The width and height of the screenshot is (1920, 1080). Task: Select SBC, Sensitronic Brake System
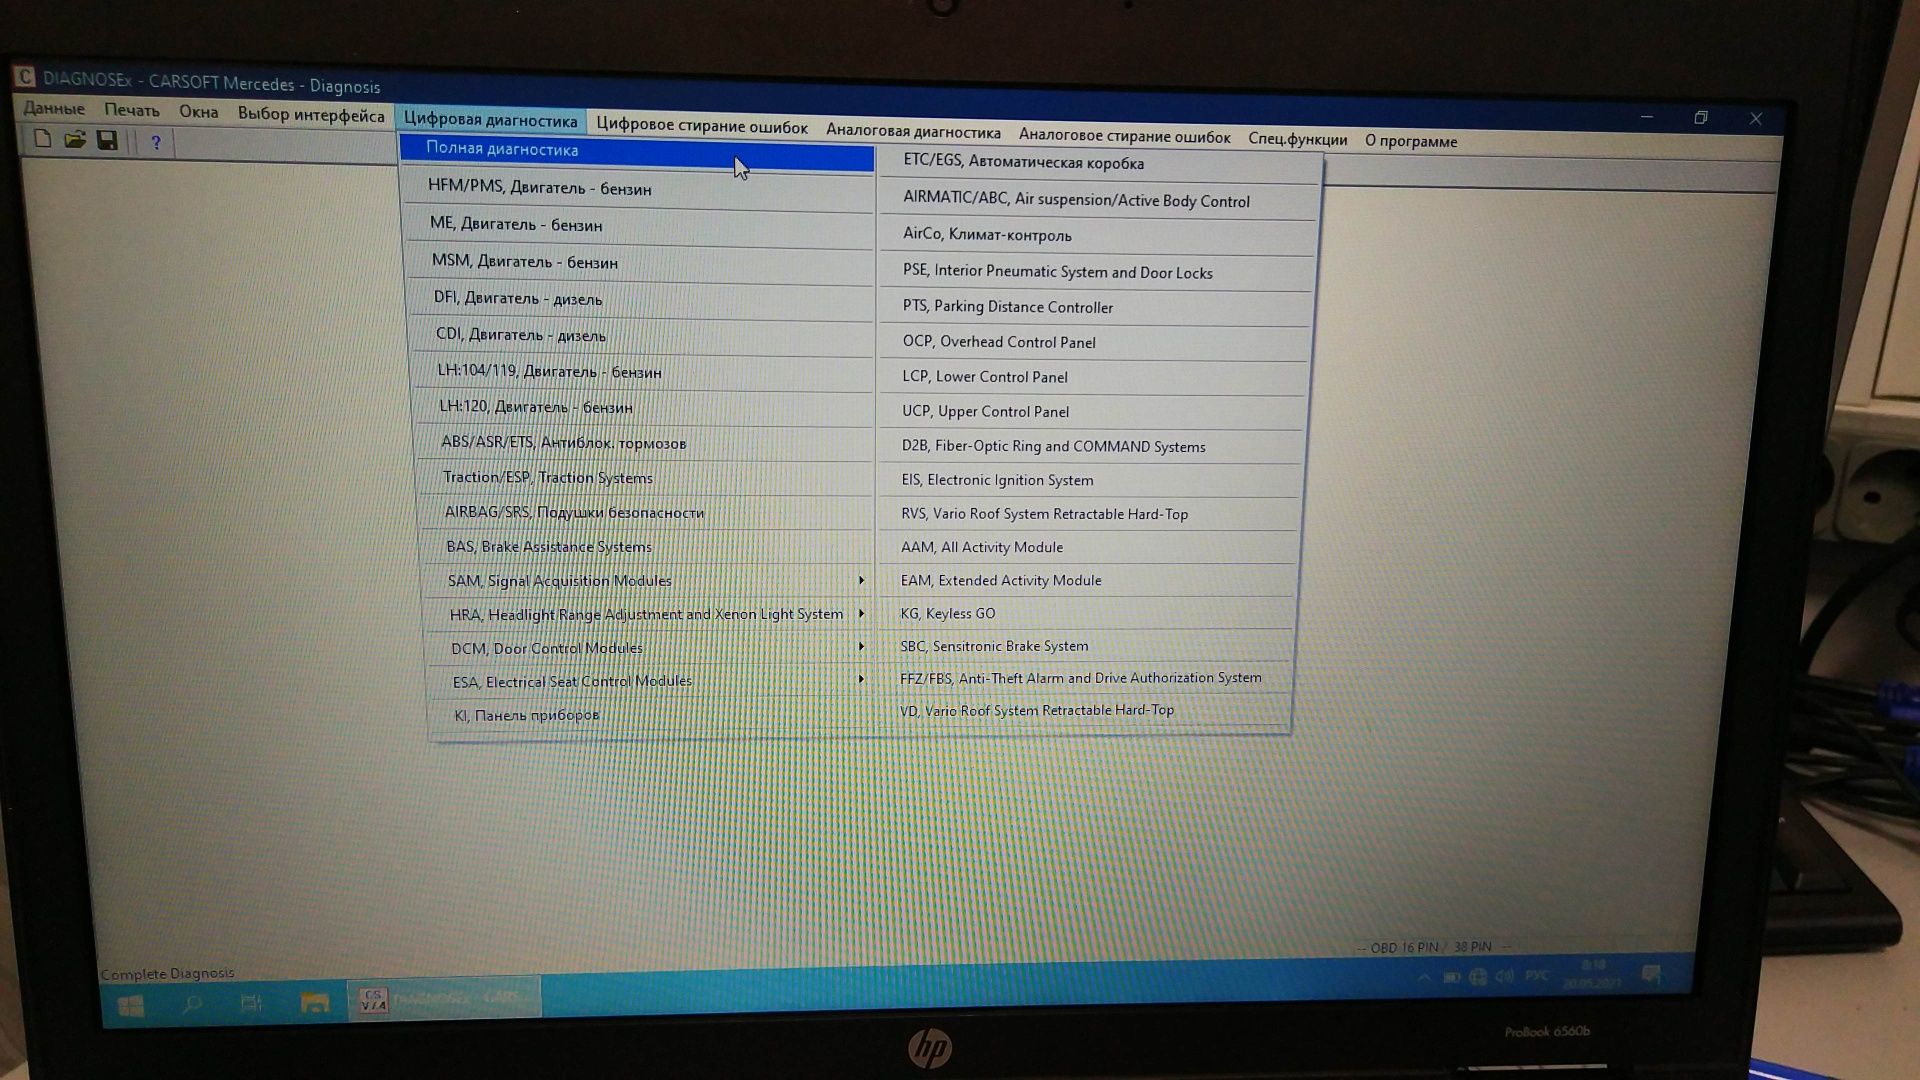click(x=1086, y=646)
